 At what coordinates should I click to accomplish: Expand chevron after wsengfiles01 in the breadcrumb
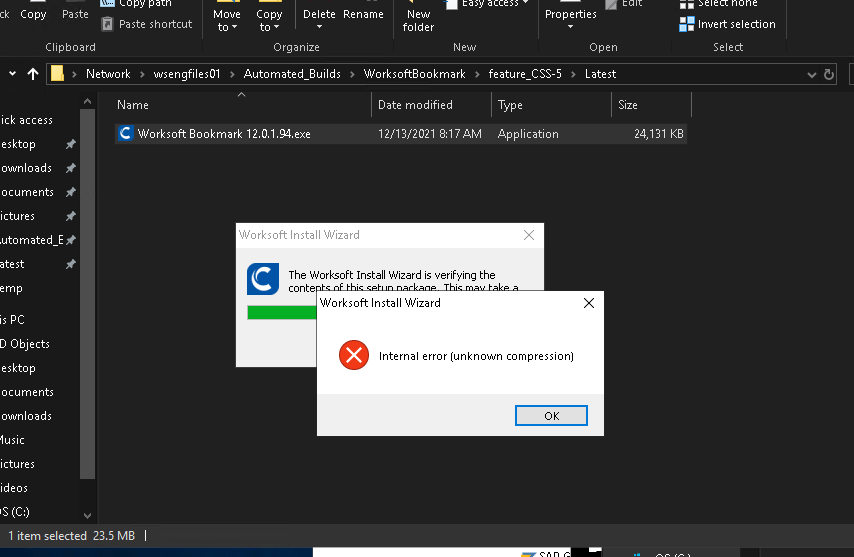click(x=232, y=75)
